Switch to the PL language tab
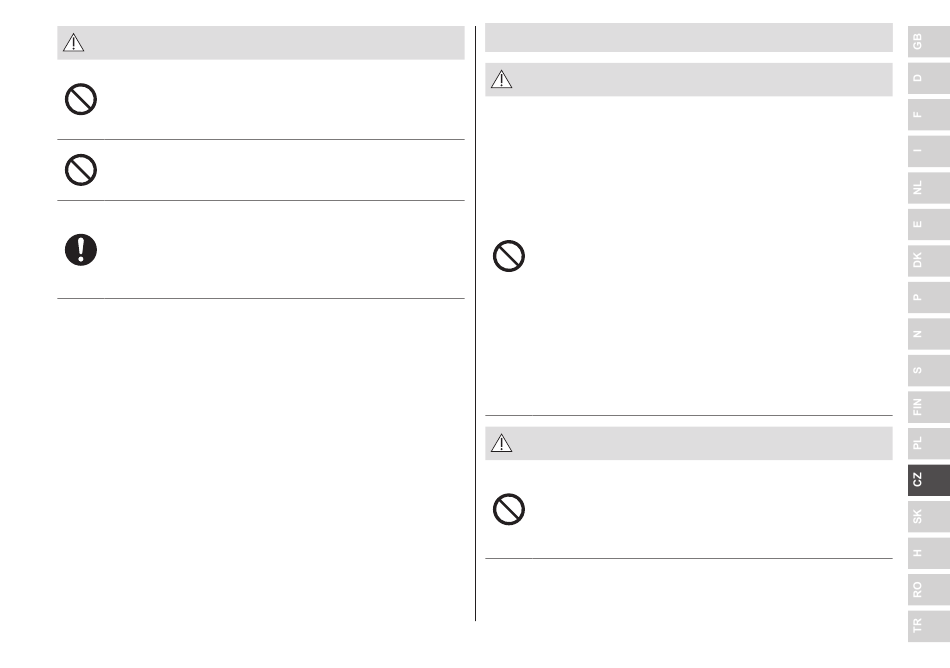 point(929,443)
